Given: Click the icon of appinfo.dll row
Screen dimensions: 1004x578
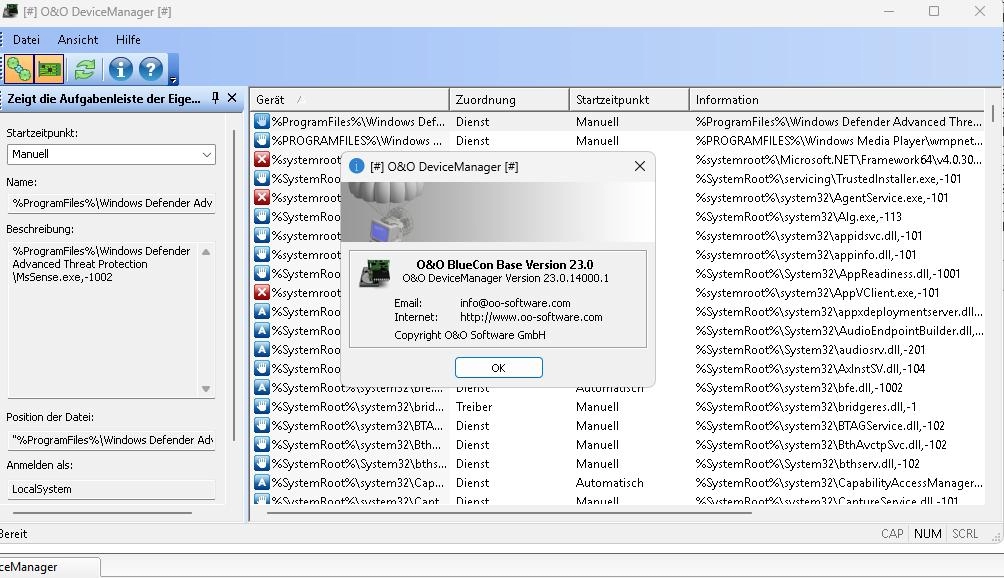Looking at the screenshot, I should click(261, 254).
